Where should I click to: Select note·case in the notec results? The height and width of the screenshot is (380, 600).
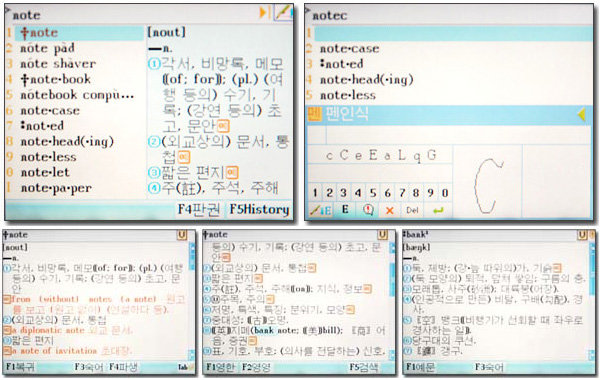[x=349, y=49]
